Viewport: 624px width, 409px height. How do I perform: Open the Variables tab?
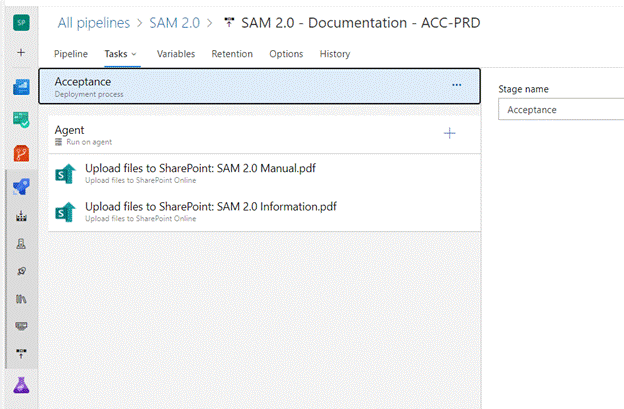(176, 54)
